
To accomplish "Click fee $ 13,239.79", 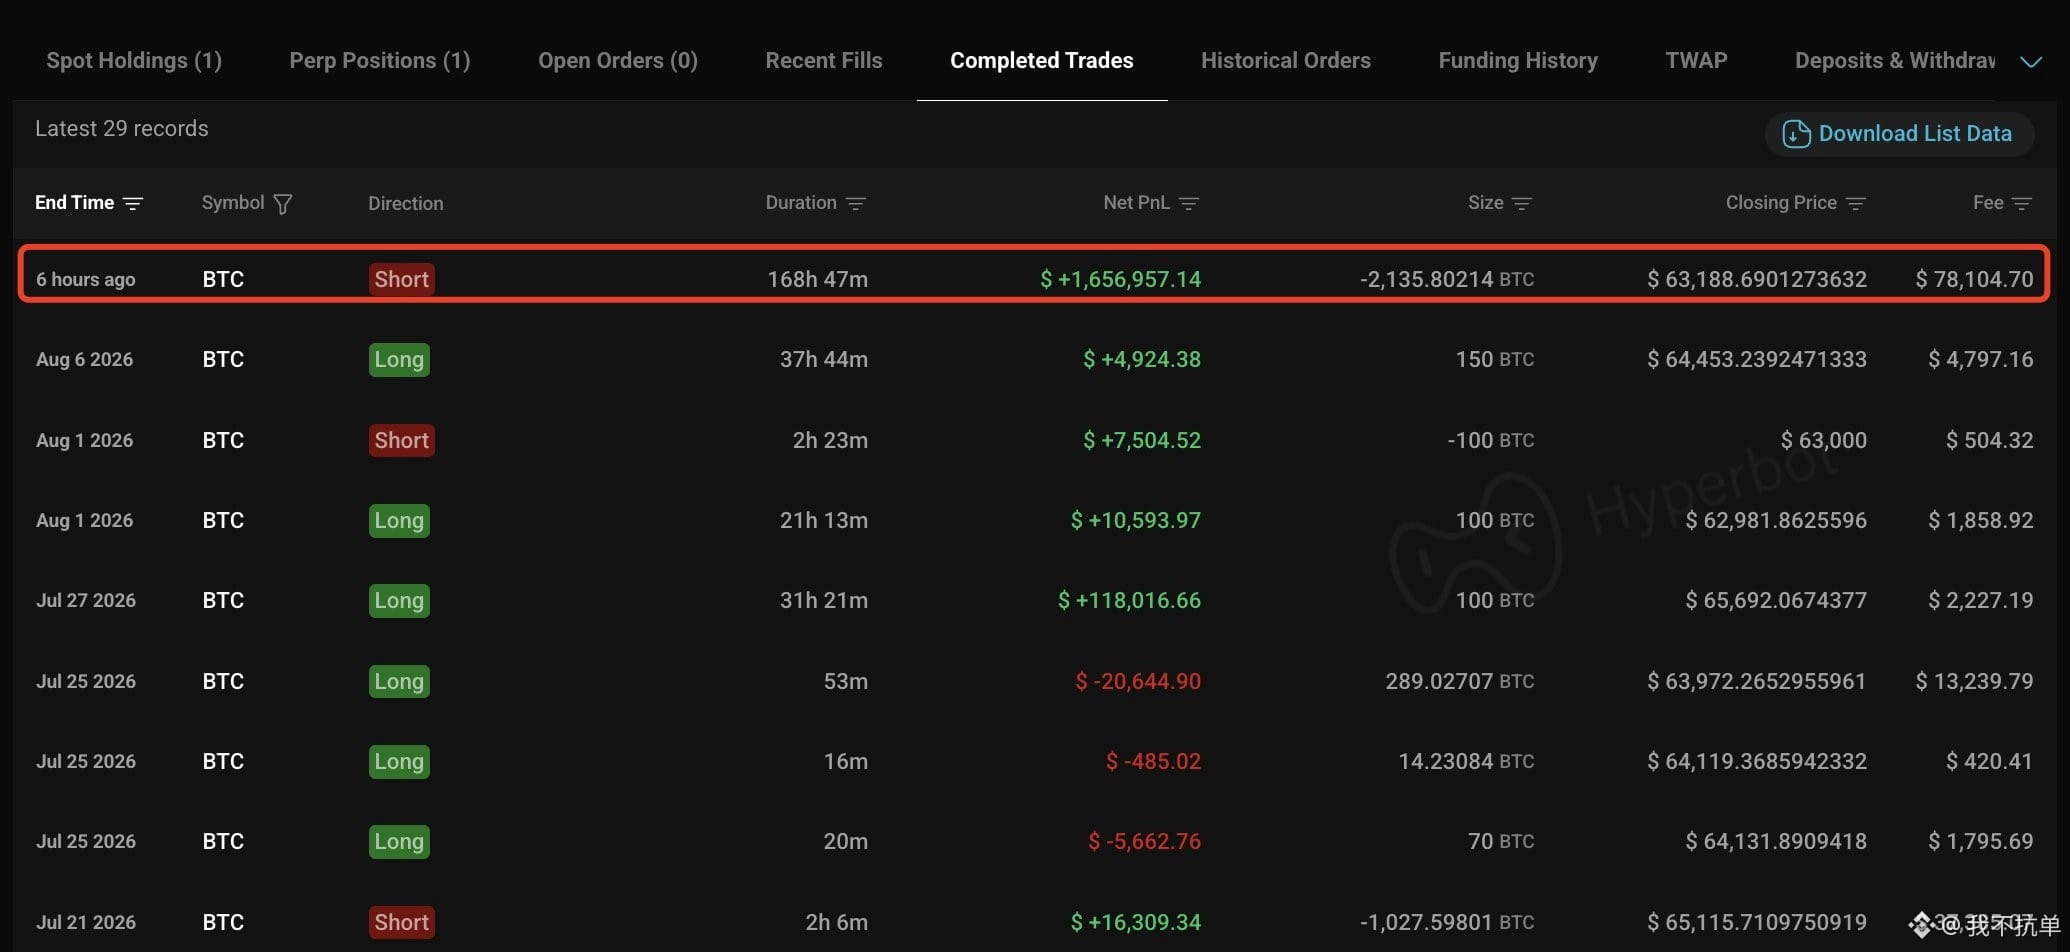I will (1974, 681).
